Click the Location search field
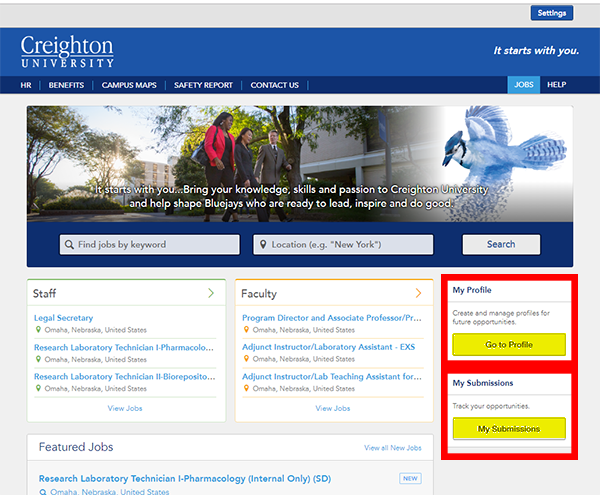600x495 pixels. pyautogui.click(x=343, y=244)
